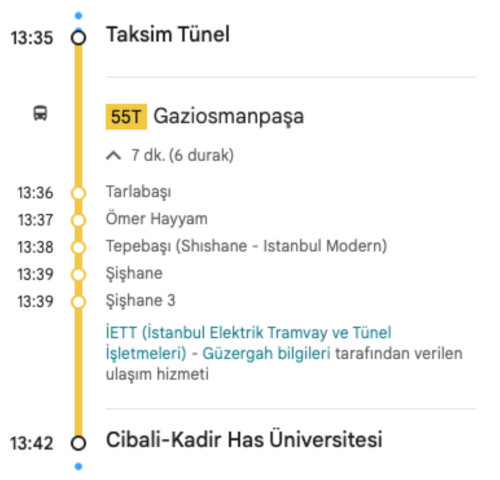Click the Gaziosmanpaşa route direction label
Viewport: 500px width, 480px height.
point(229,117)
